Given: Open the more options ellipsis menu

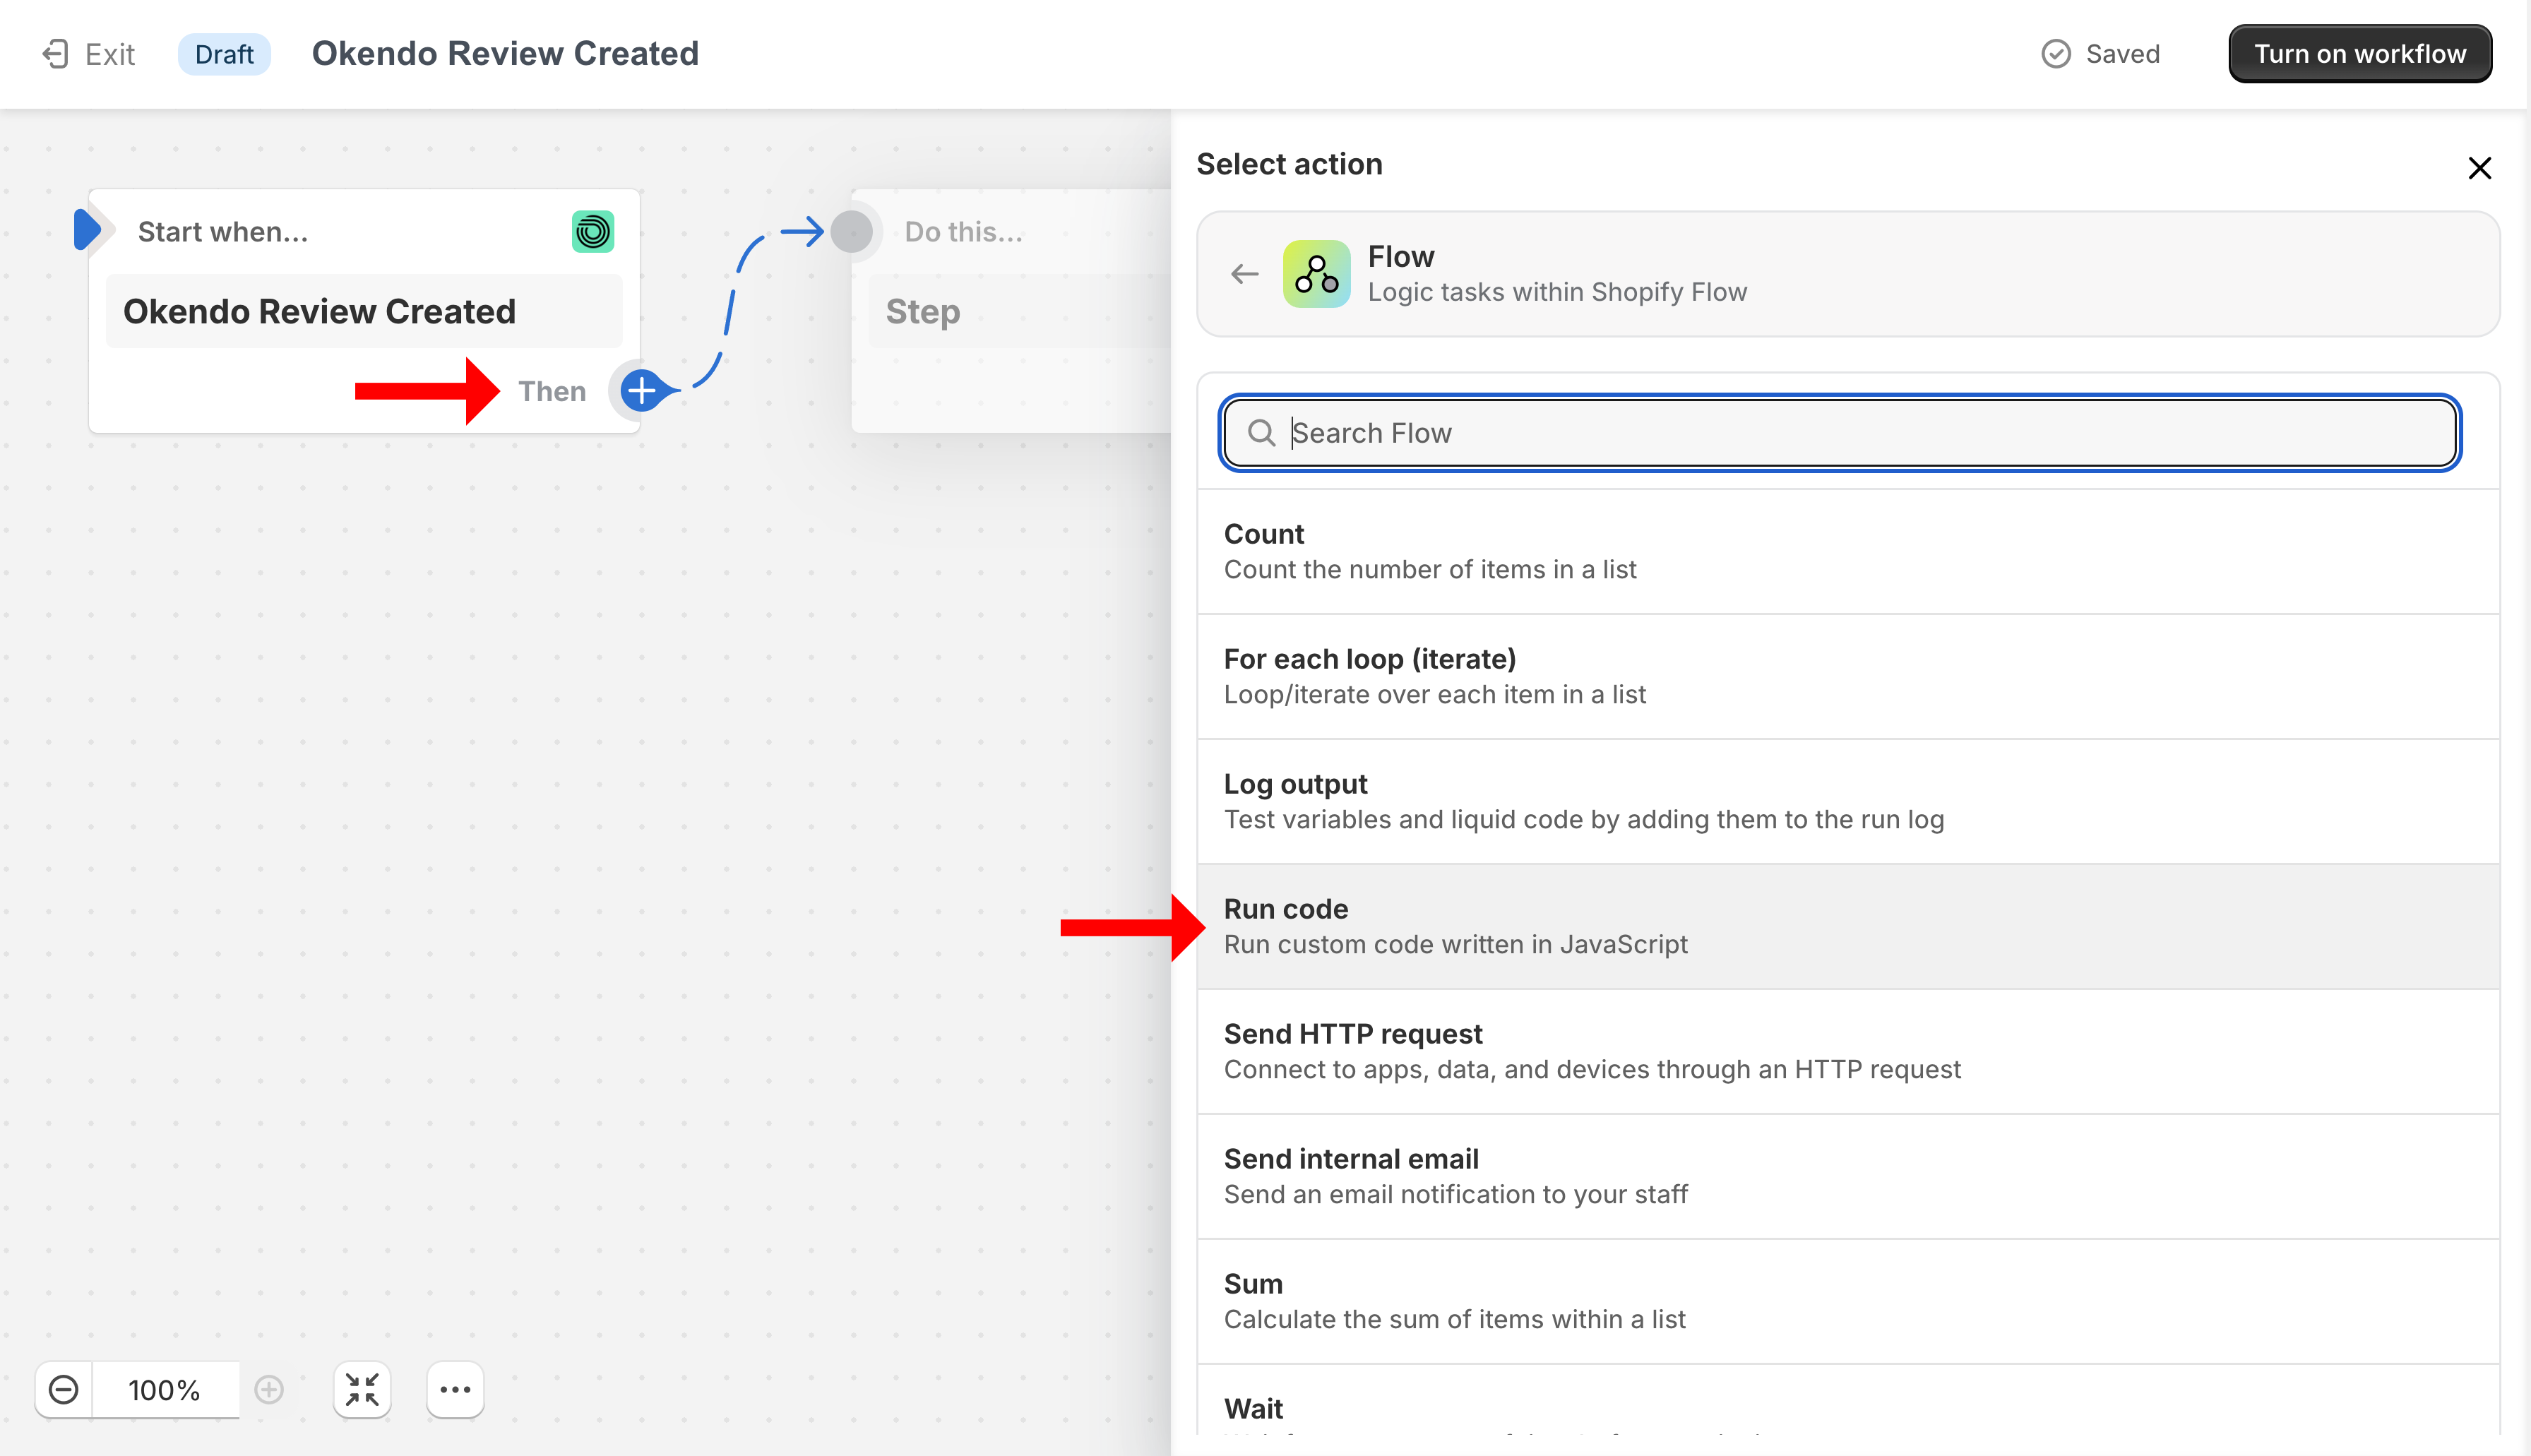Looking at the screenshot, I should (455, 1390).
